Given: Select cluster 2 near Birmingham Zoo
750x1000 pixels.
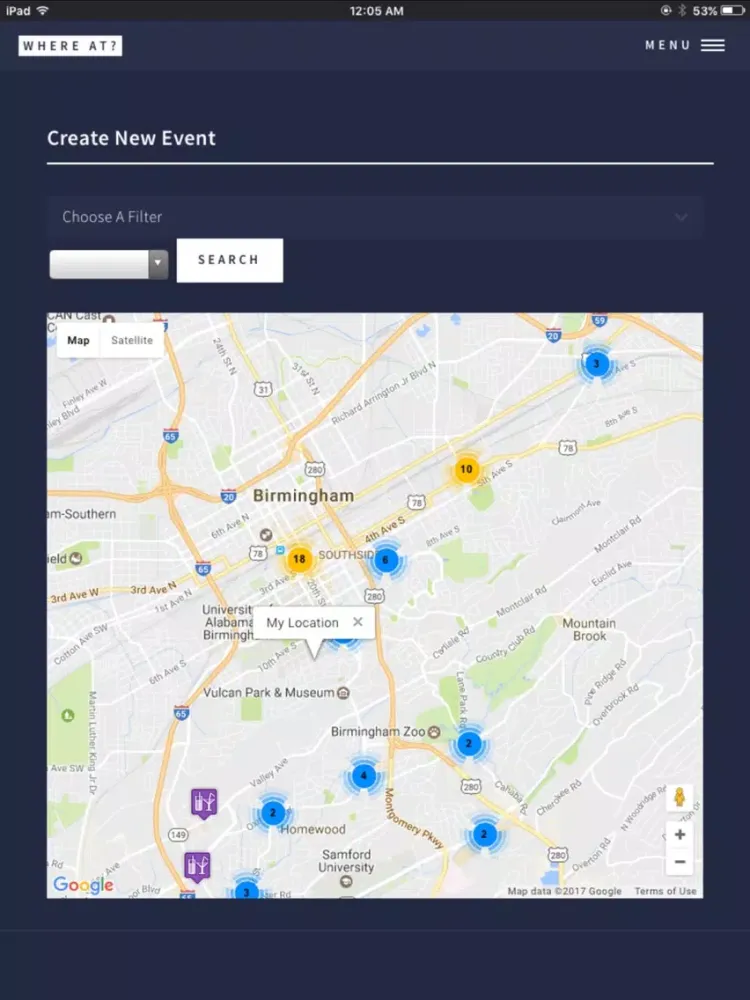Looking at the screenshot, I should [x=469, y=743].
